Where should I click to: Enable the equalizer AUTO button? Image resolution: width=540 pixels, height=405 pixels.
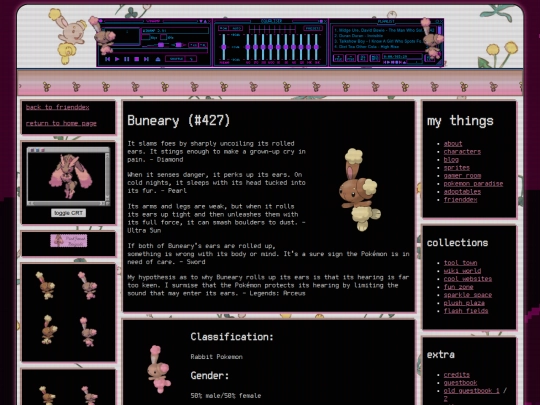pyautogui.click(x=236, y=28)
